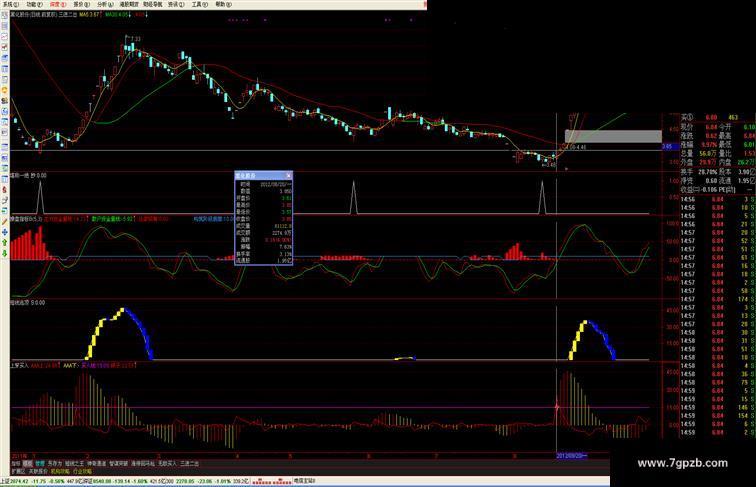Image resolution: width=756 pixels, height=487 pixels.
Task: Open the 分析 menu
Action: (x=105, y=4)
